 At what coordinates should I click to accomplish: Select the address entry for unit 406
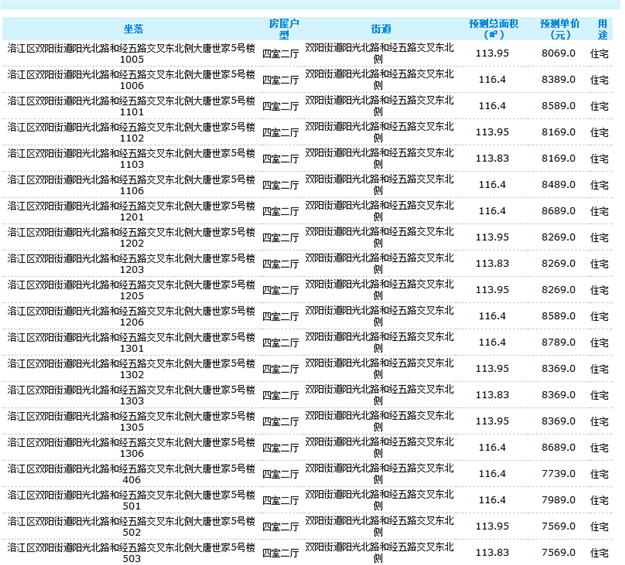[x=132, y=472]
